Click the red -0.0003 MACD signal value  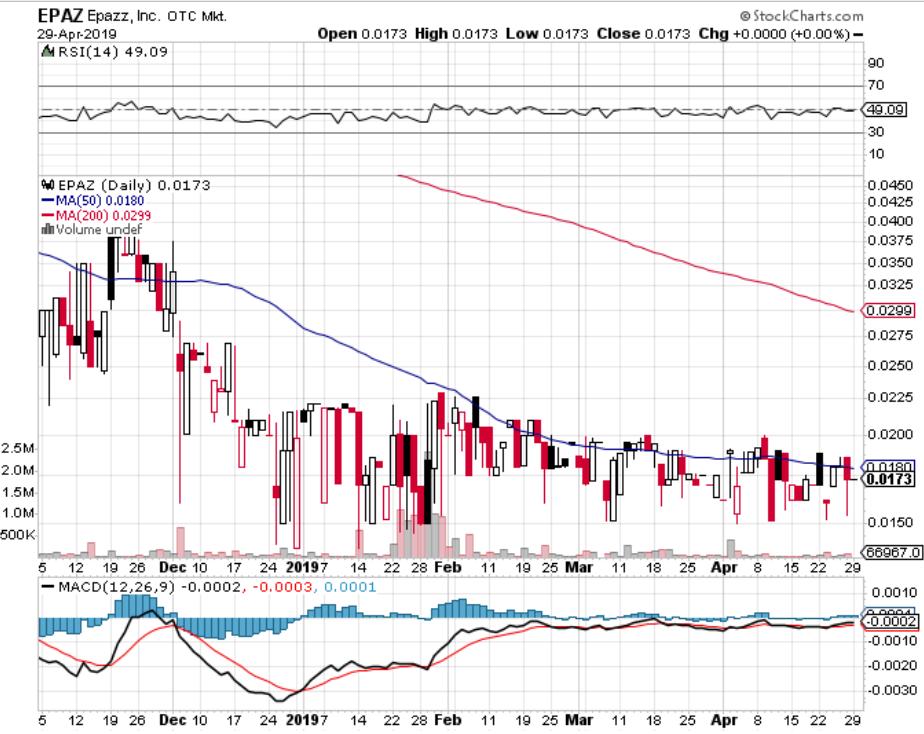[x=282, y=587]
